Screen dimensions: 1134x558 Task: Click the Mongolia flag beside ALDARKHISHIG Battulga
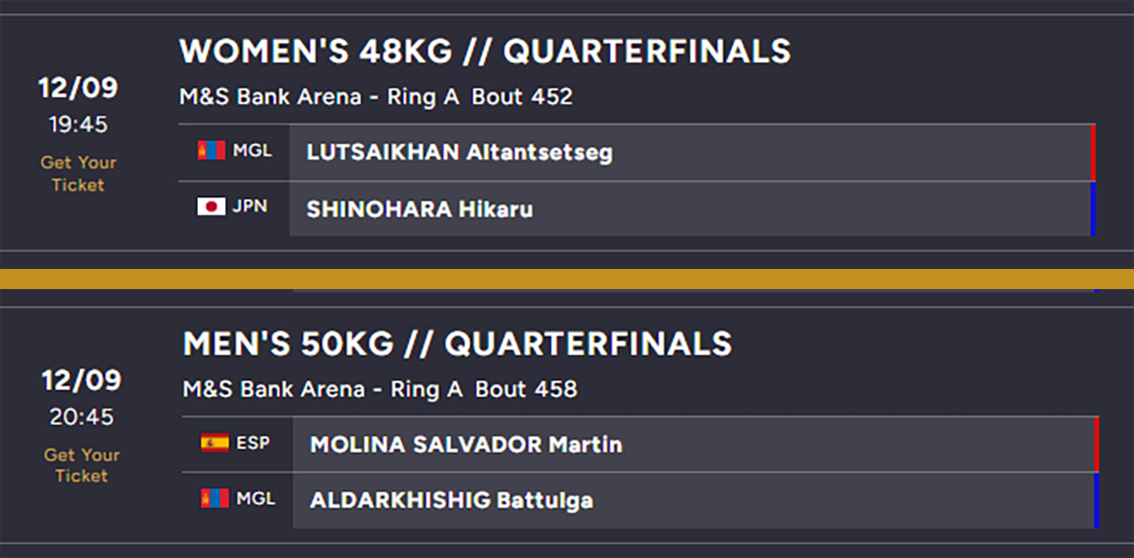pos(214,498)
